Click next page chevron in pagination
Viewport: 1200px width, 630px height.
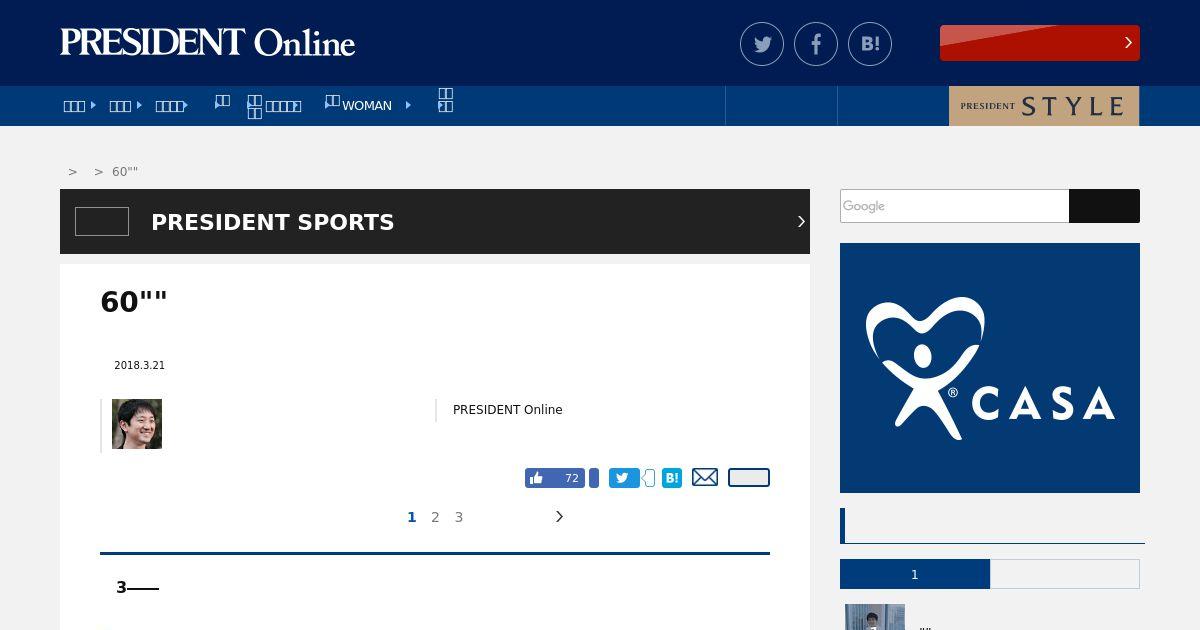pyautogui.click(x=559, y=516)
